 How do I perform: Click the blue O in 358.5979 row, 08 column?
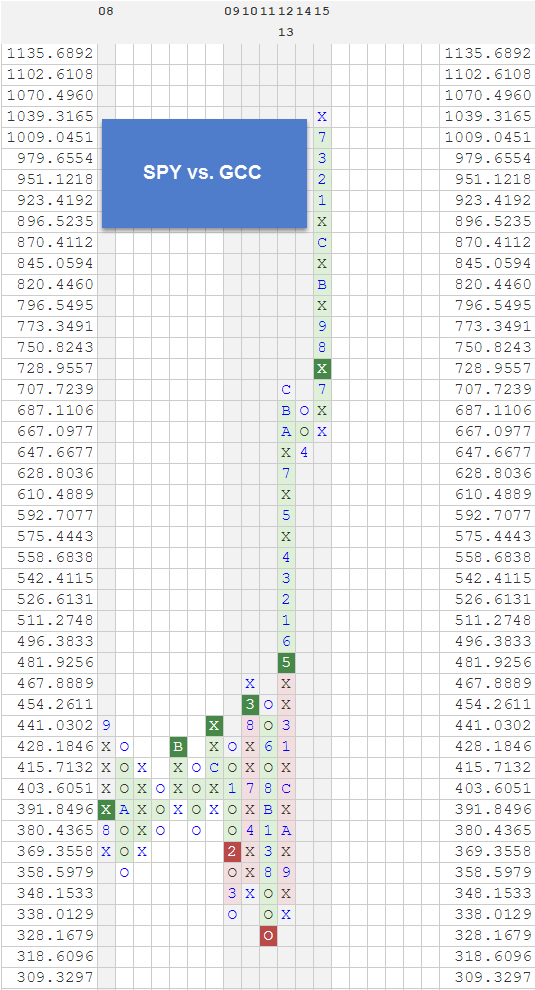(124, 873)
